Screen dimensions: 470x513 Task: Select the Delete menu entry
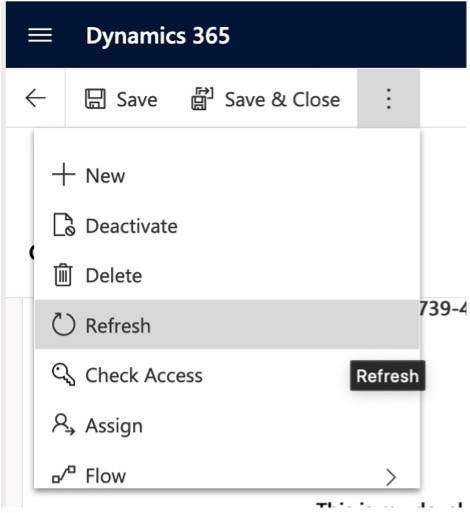(x=227, y=275)
